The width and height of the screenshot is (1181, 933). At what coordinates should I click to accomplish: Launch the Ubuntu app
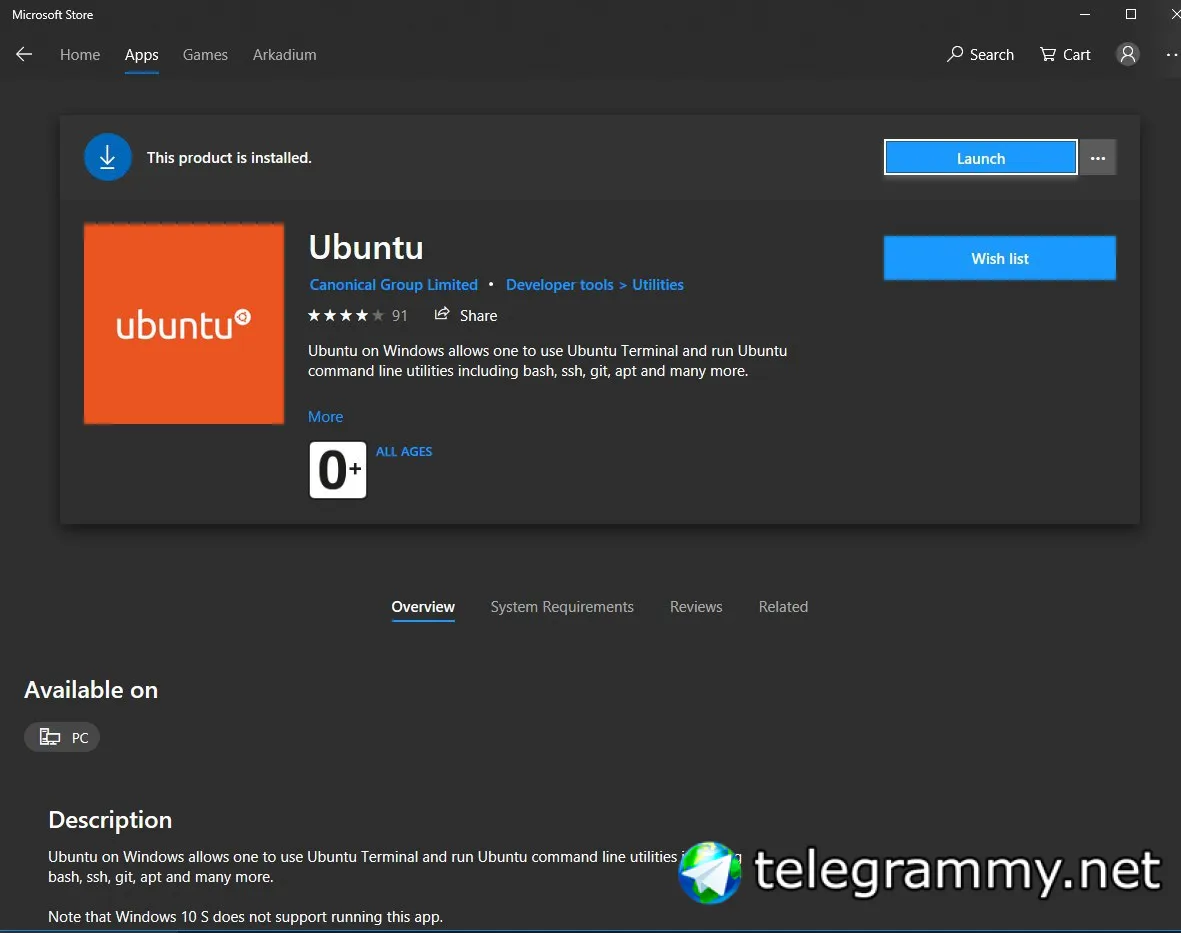click(981, 157)
